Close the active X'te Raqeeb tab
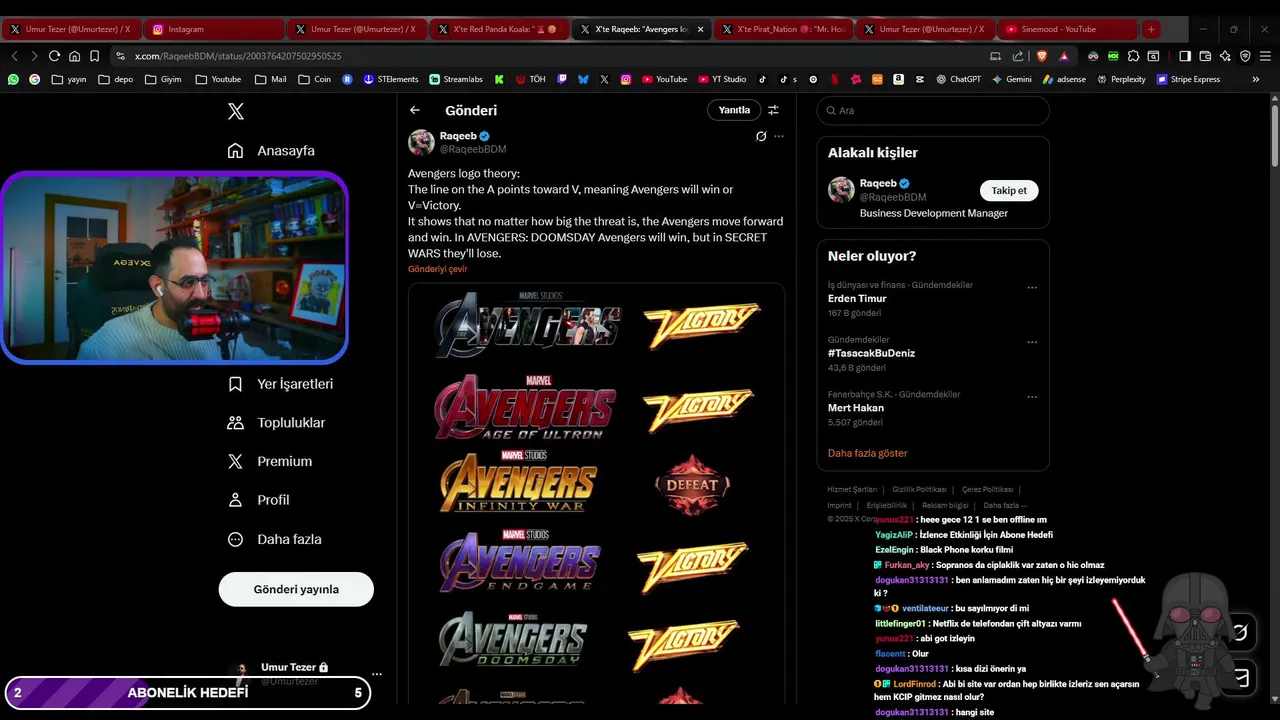This screenshot has height=720, width=1280. coord(700,30)
